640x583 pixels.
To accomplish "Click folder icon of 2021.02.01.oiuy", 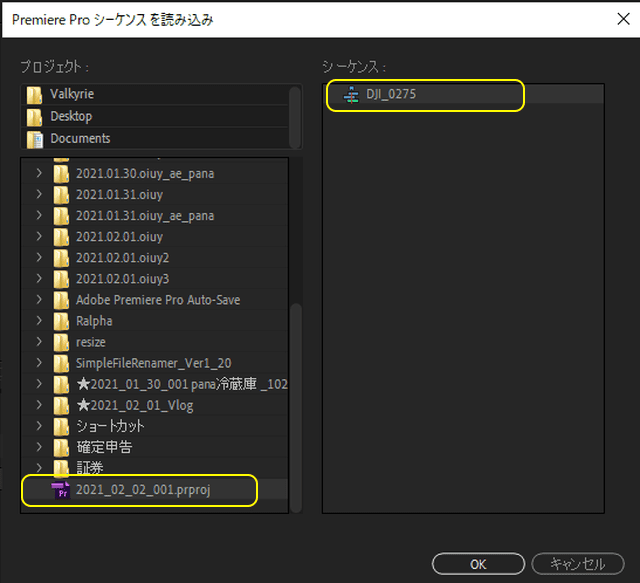I will pos(61,237).
